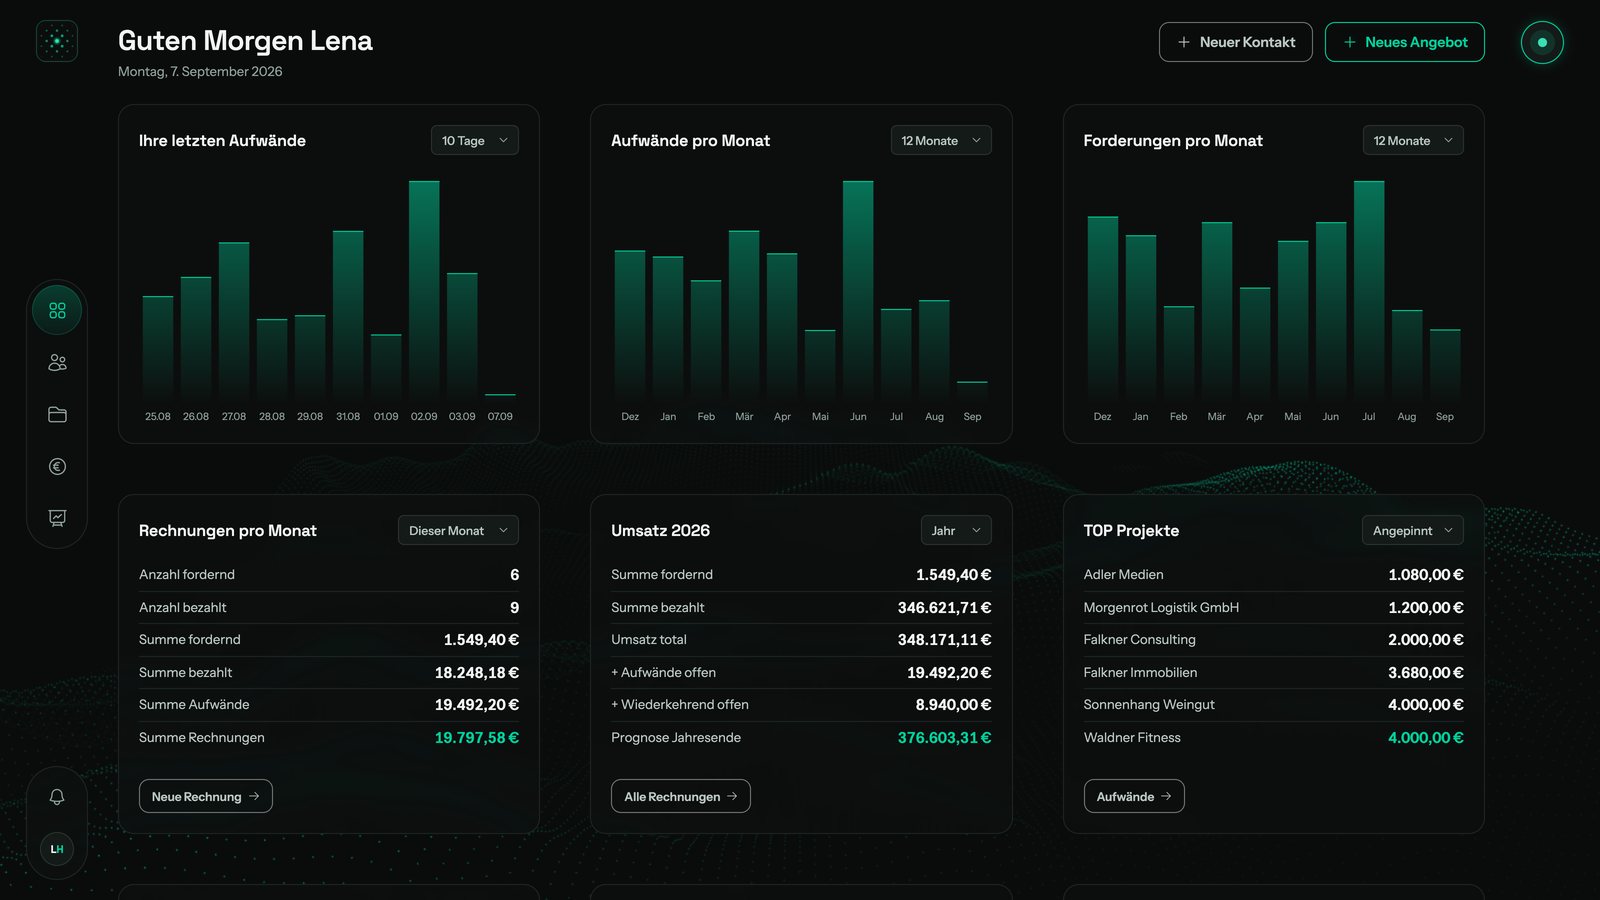Screen dimensions: 1600x900
Task: Select the Falkner Consulting row
Action: [1273, 640]
